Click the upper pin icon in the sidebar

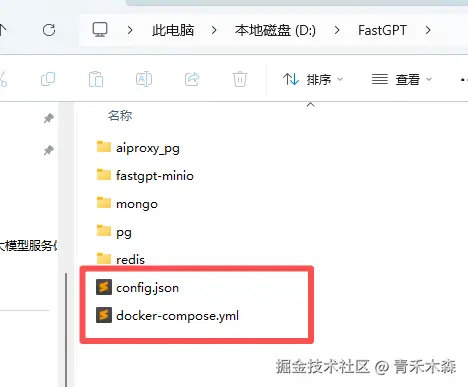click(x=49, y=118)
